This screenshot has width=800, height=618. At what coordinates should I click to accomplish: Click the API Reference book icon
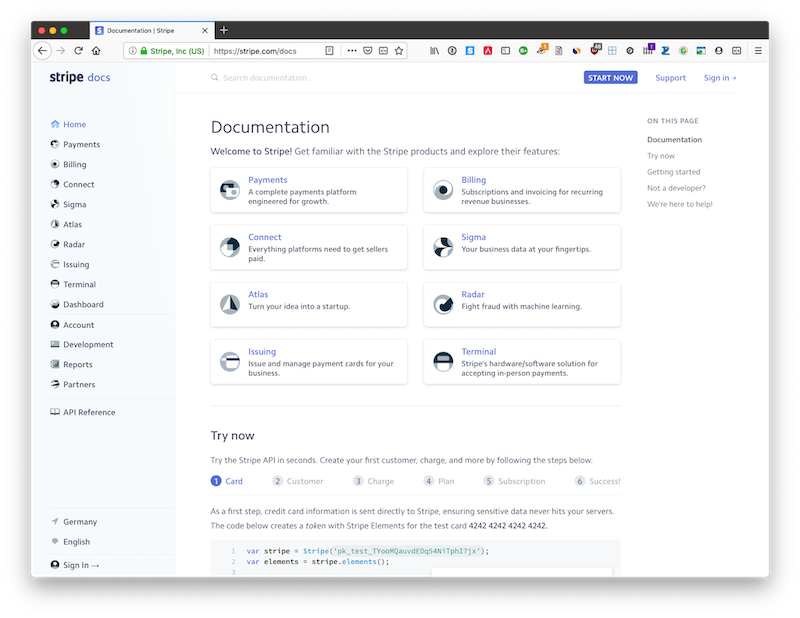pos(55,412)
